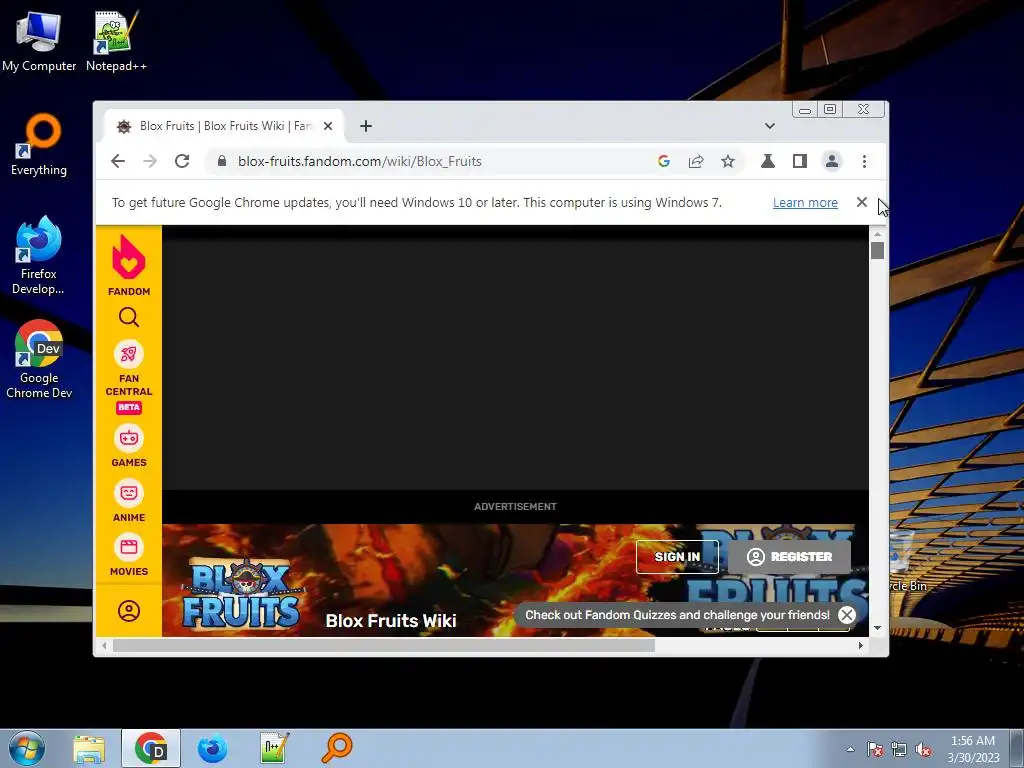Image resolution: width=1024 pixels, height=768 pixels.
Task: Toggle Chrome side panel
Action: pos(800,161)
